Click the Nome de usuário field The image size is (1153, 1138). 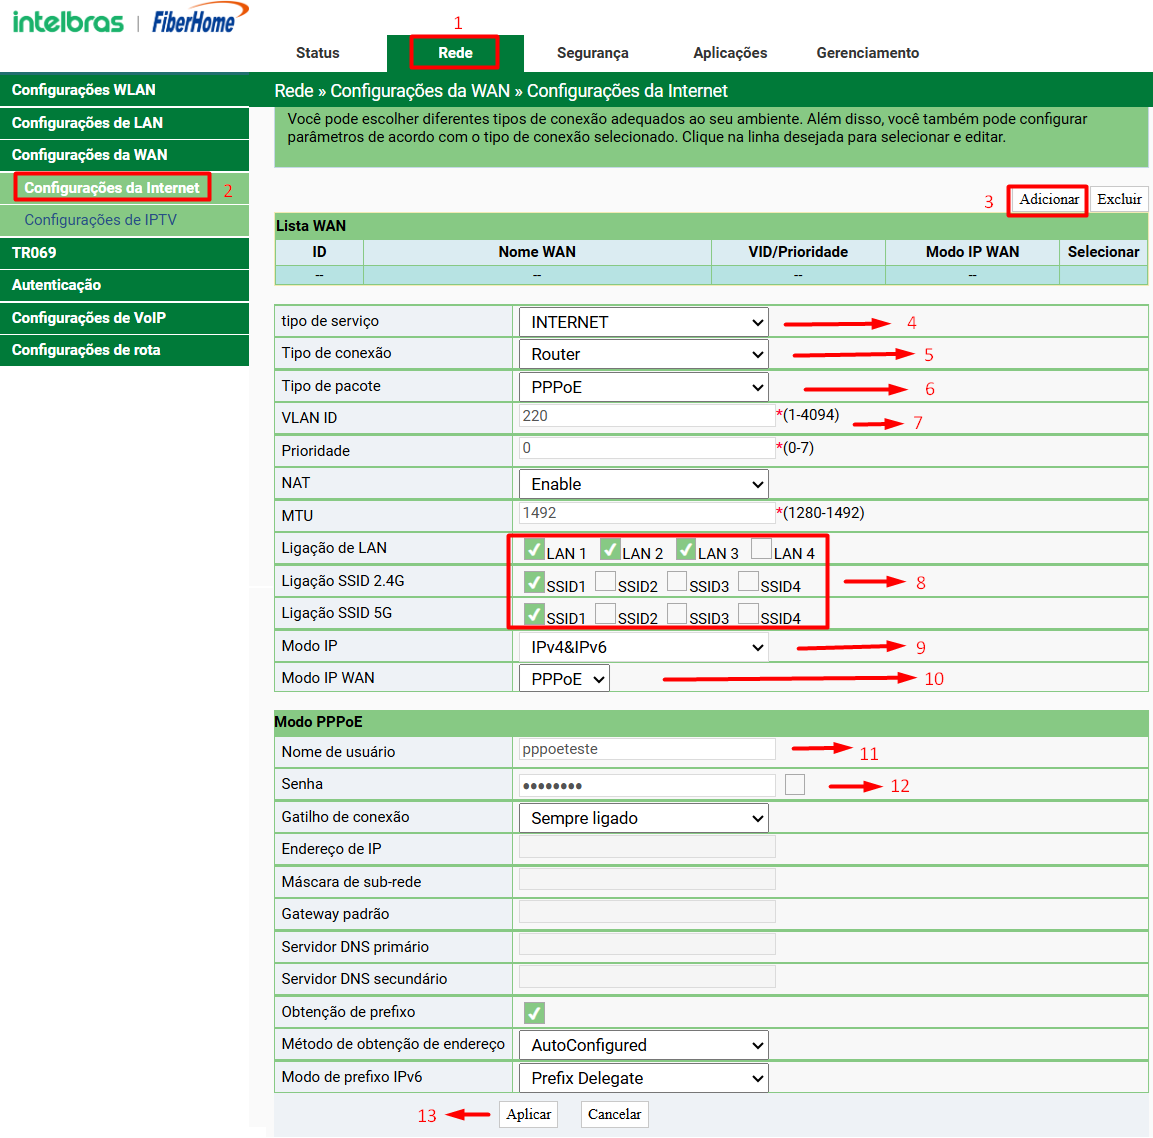[x=647, y=749]
